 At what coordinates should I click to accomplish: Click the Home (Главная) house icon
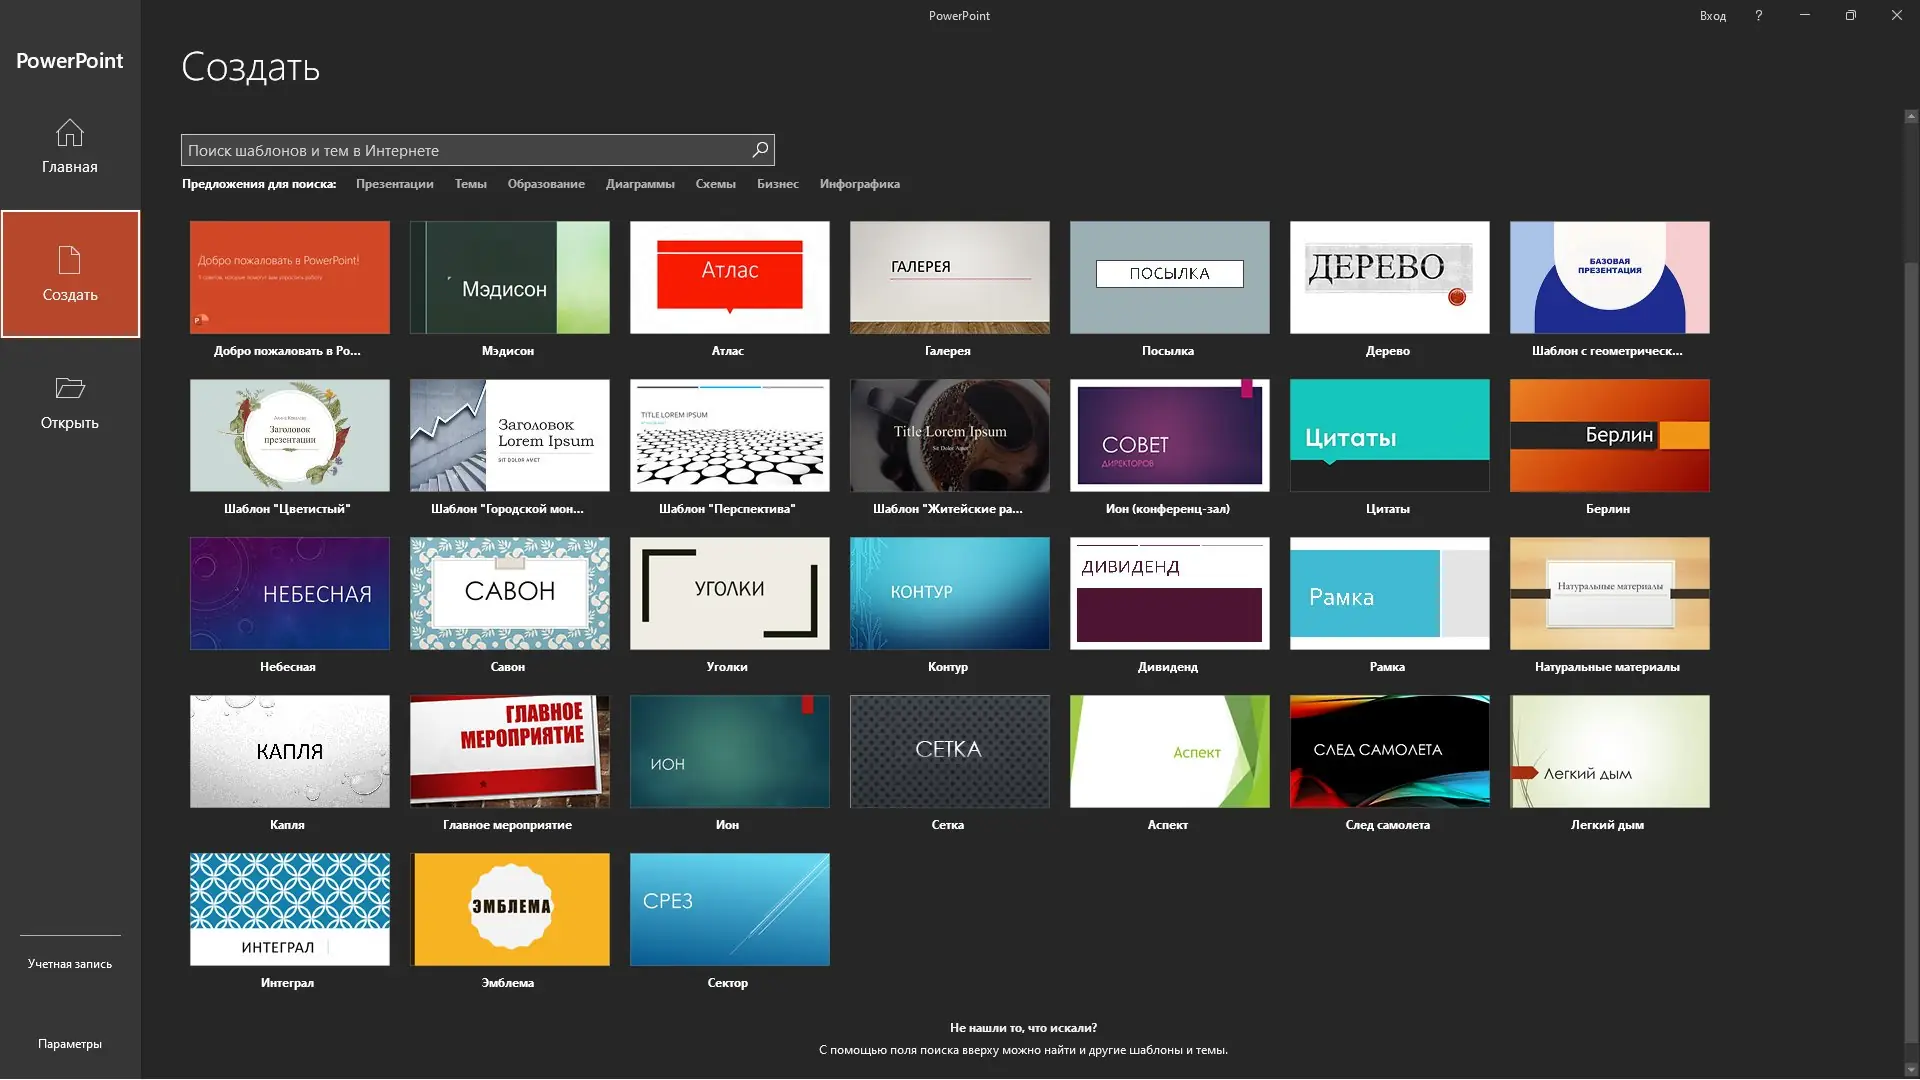69,133
